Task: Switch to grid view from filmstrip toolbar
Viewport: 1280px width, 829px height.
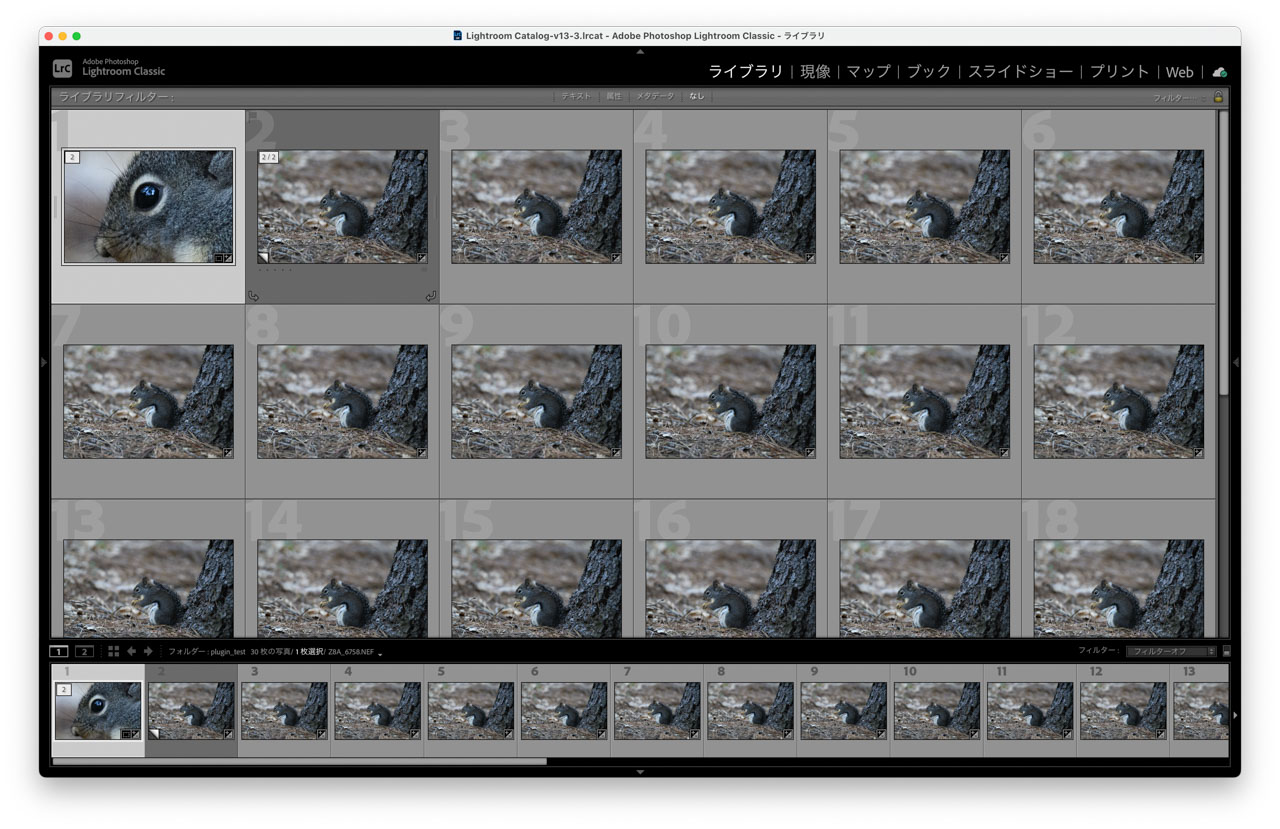Action: click(113, 651)
